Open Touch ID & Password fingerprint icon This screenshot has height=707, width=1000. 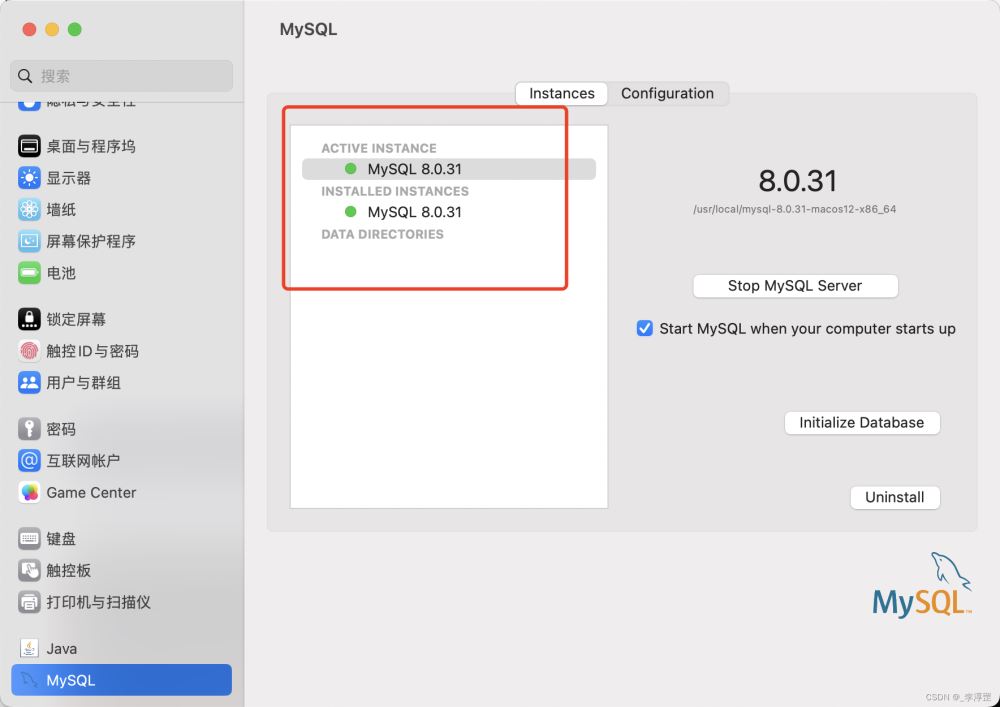29,351
